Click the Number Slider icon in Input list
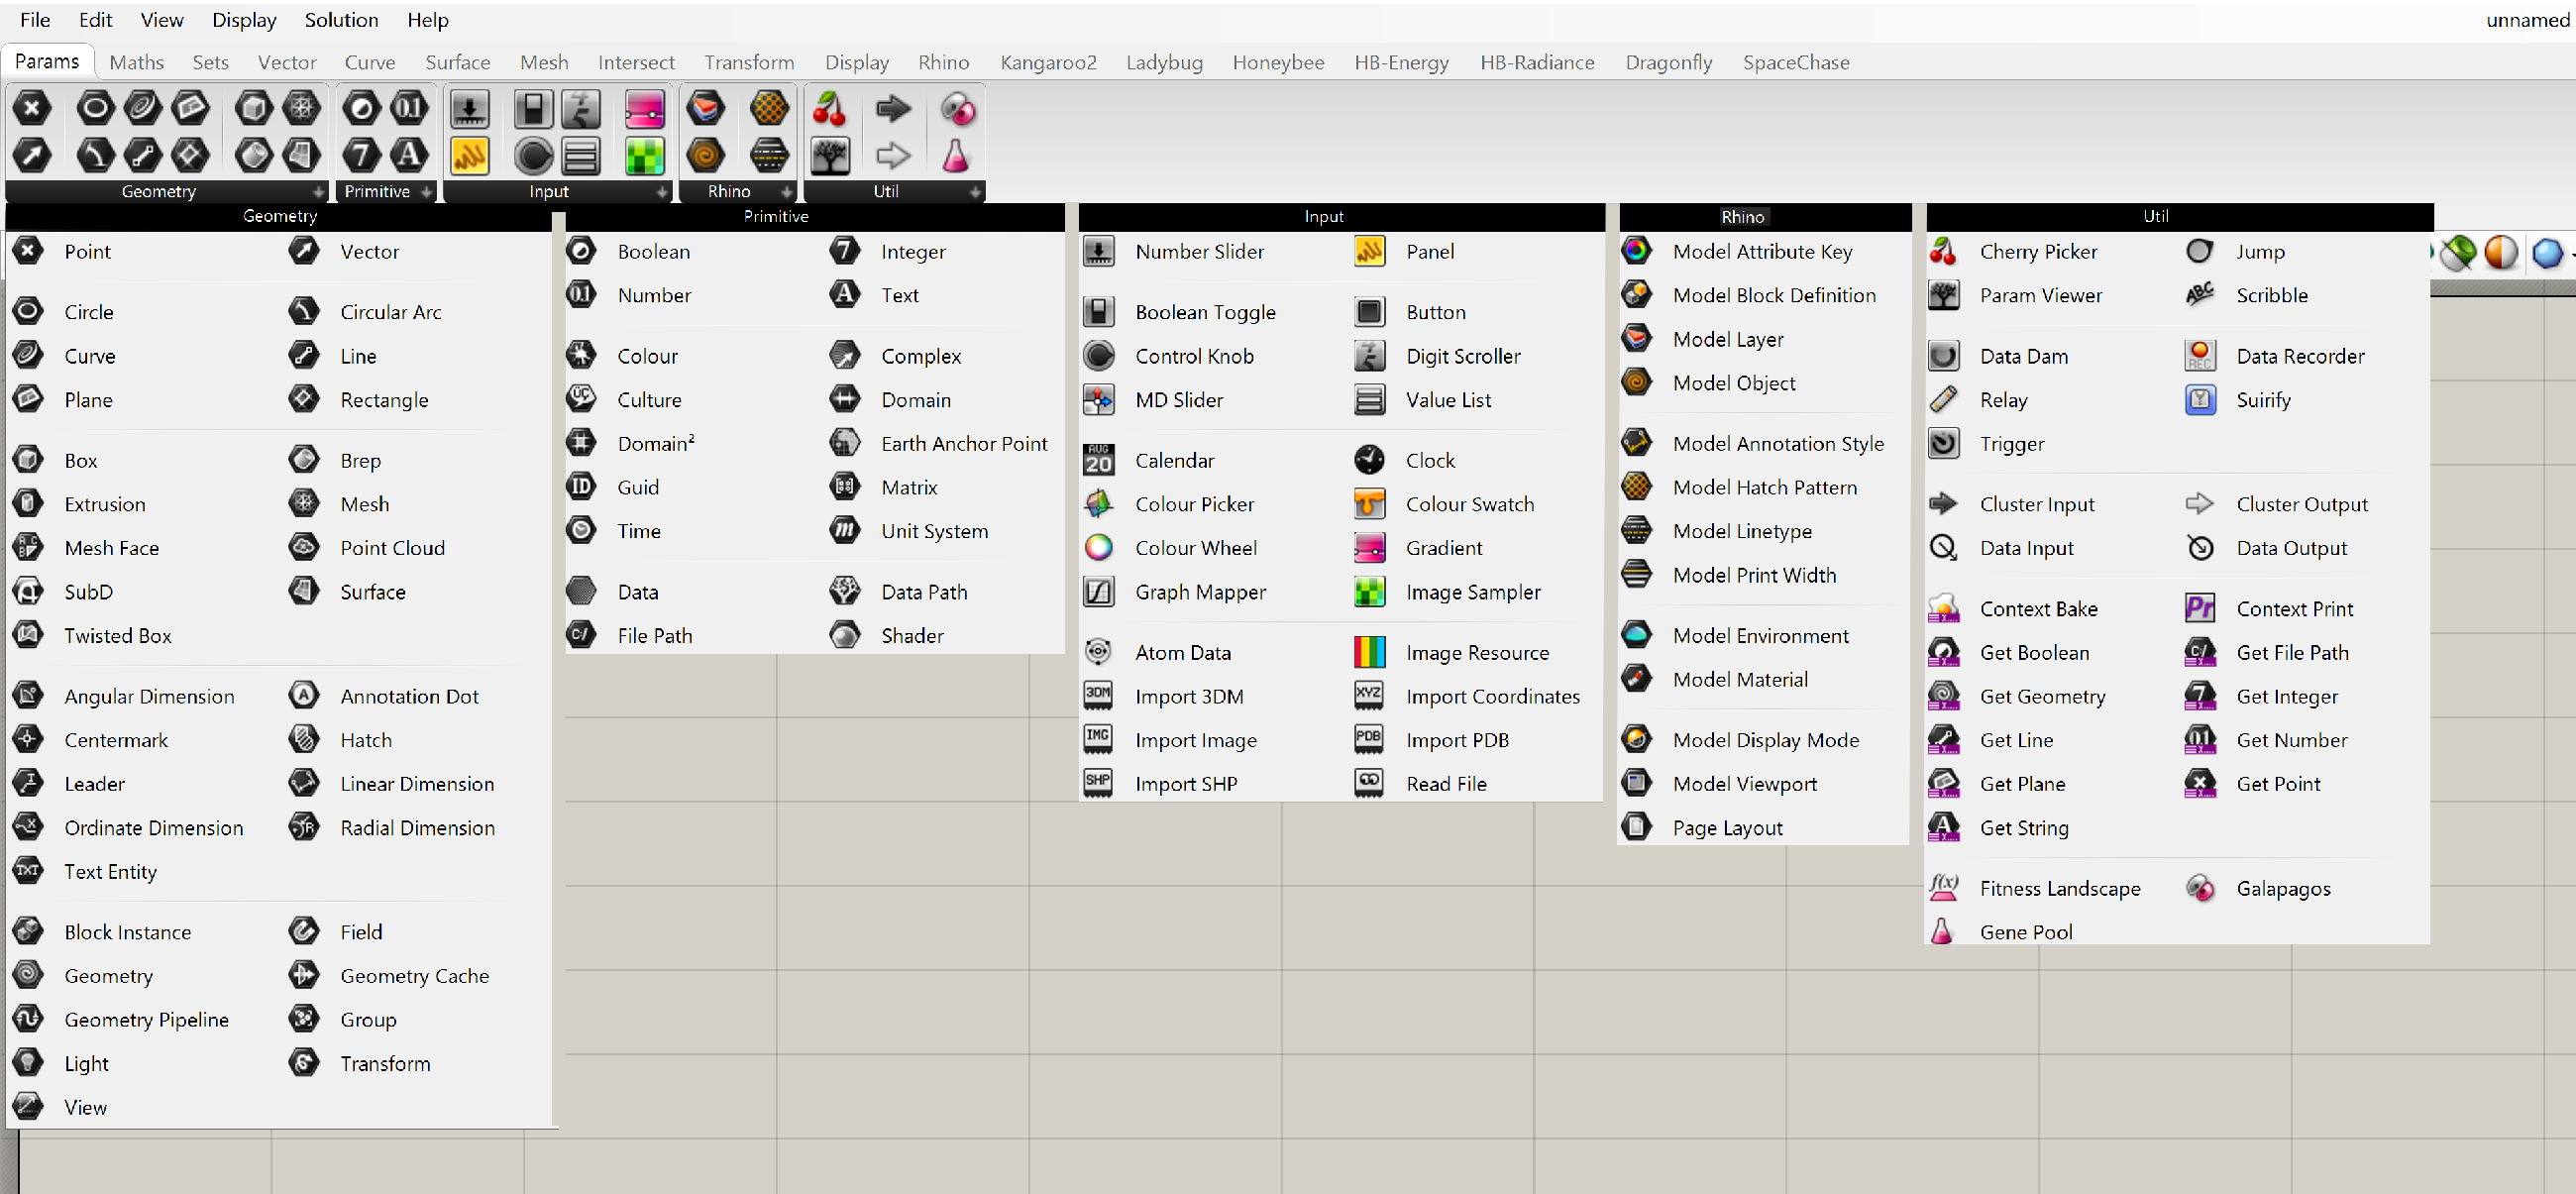Viewport: 2576px width, 1194px height. pos(1098,252)
